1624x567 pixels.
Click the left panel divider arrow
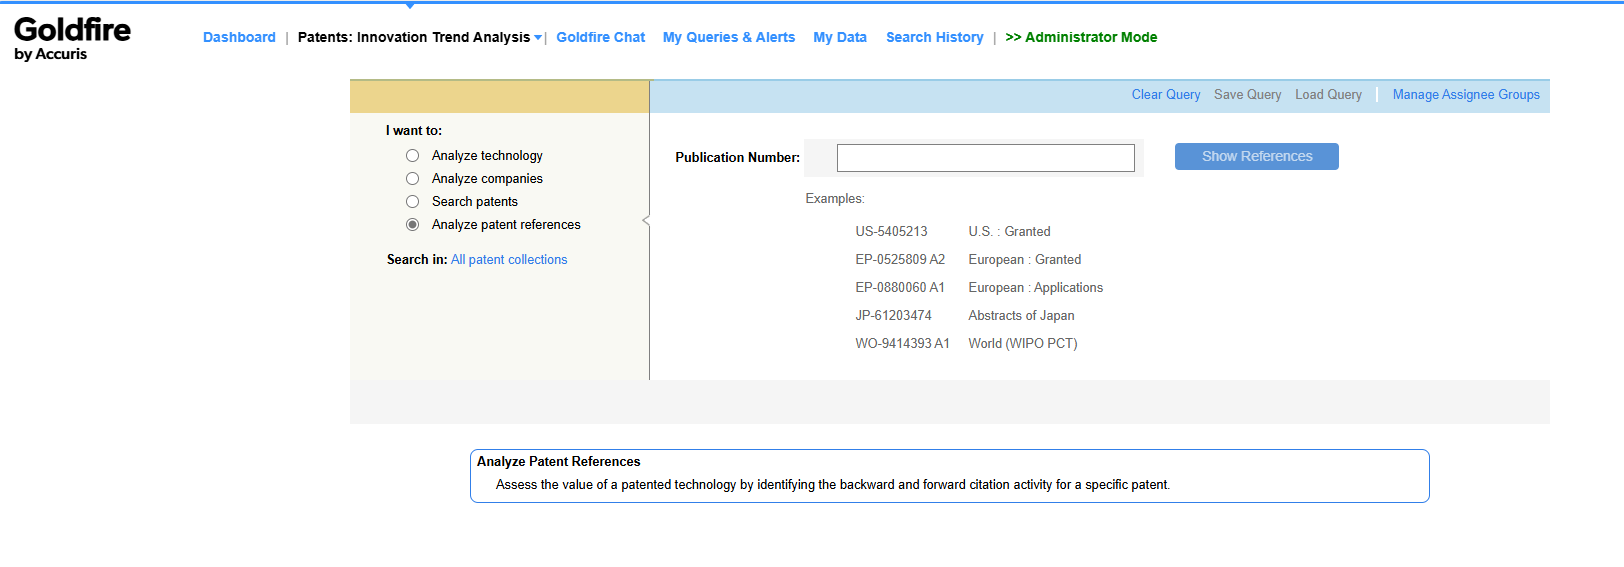coord(646,220)
